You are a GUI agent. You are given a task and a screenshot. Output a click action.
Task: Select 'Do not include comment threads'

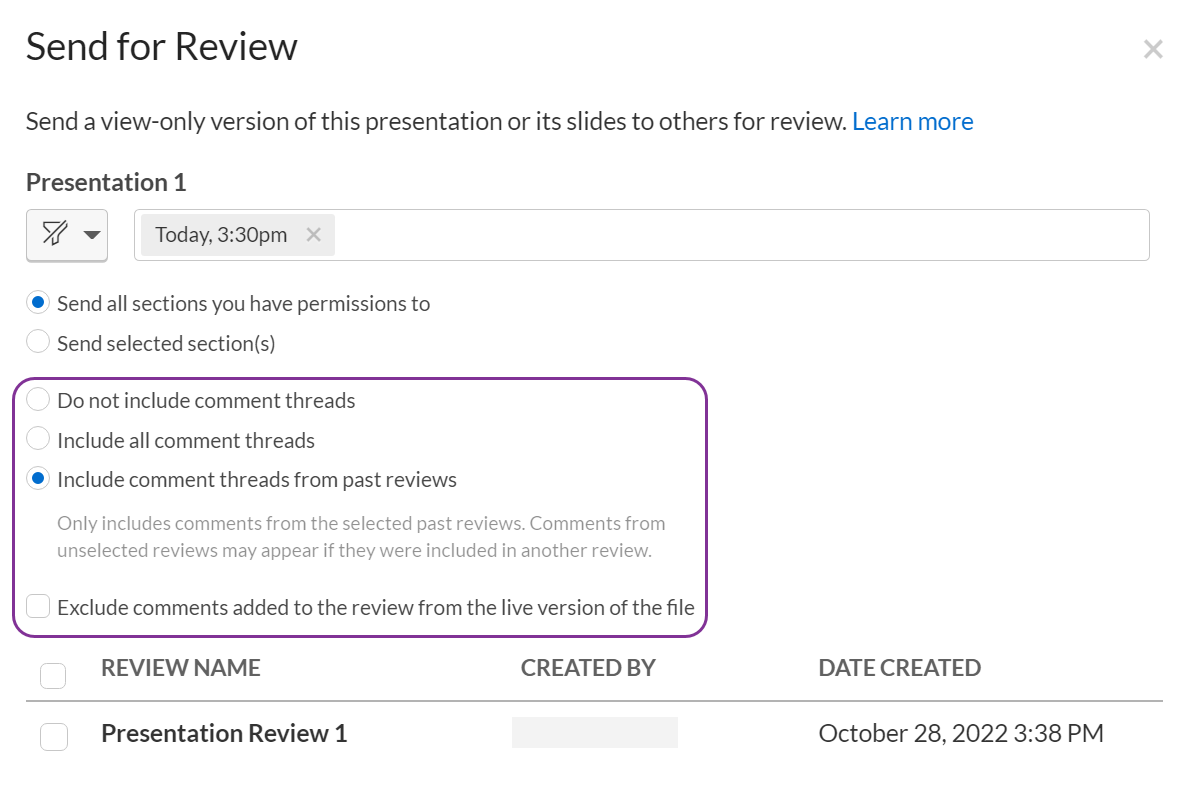coord(37,398)
